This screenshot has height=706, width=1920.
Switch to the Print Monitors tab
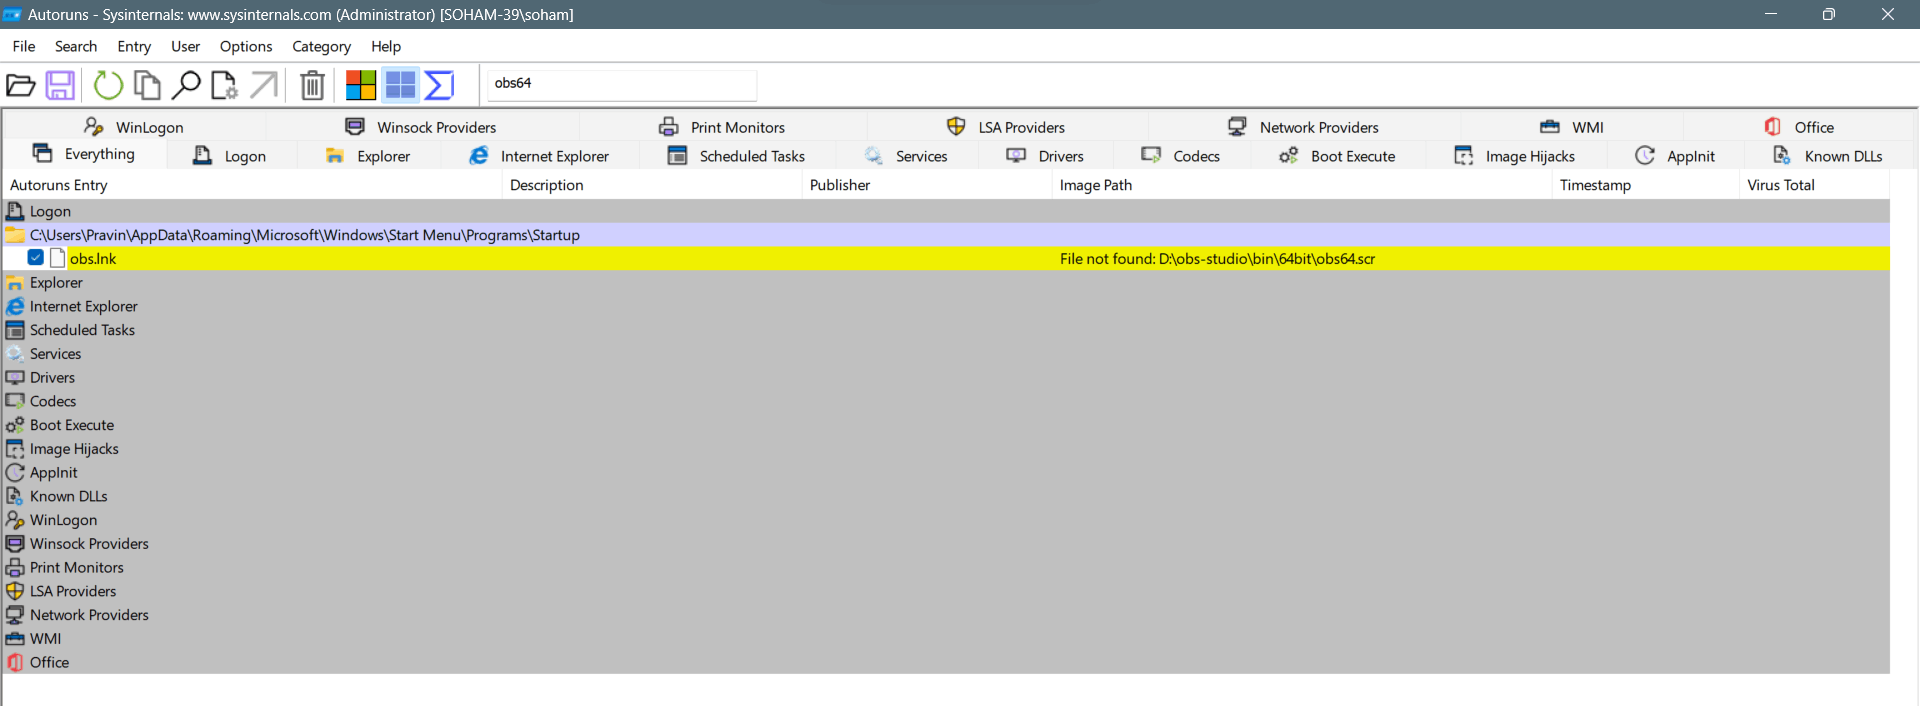722,127
